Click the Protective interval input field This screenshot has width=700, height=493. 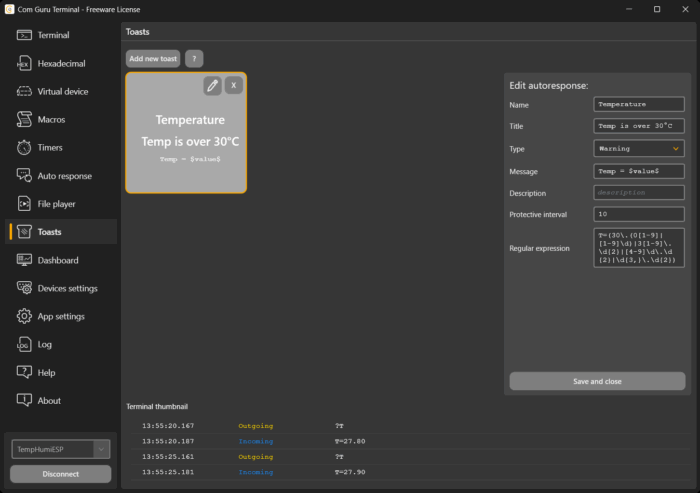coord(639,214)
